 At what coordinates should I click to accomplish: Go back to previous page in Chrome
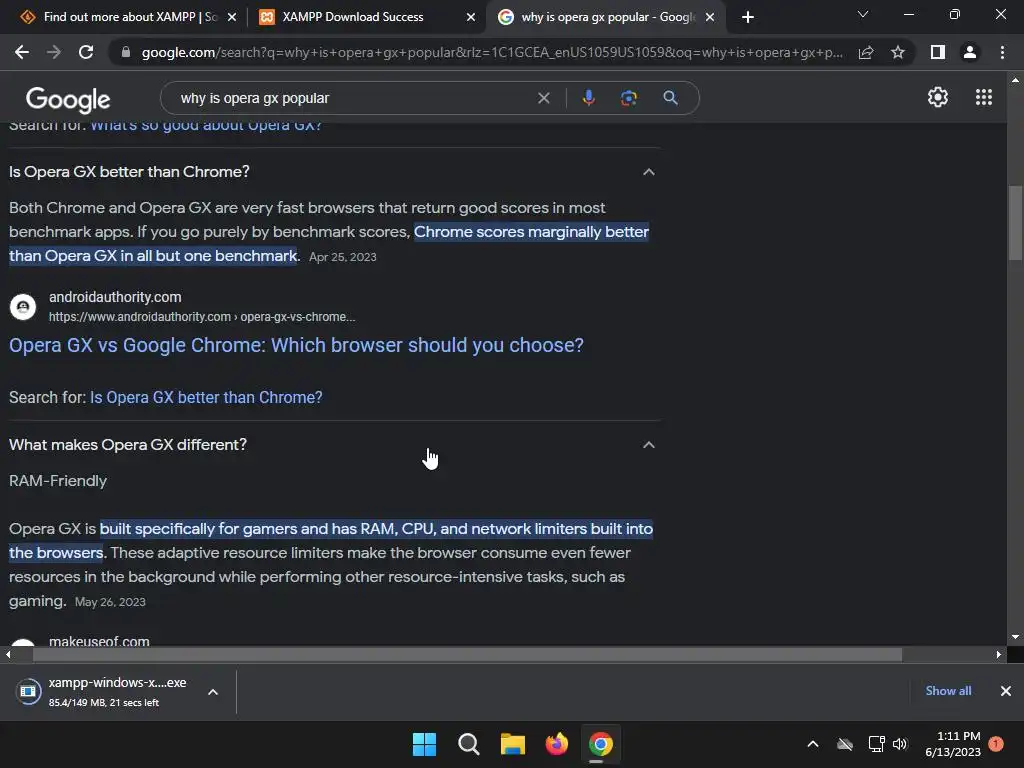(x=22, y=52)
